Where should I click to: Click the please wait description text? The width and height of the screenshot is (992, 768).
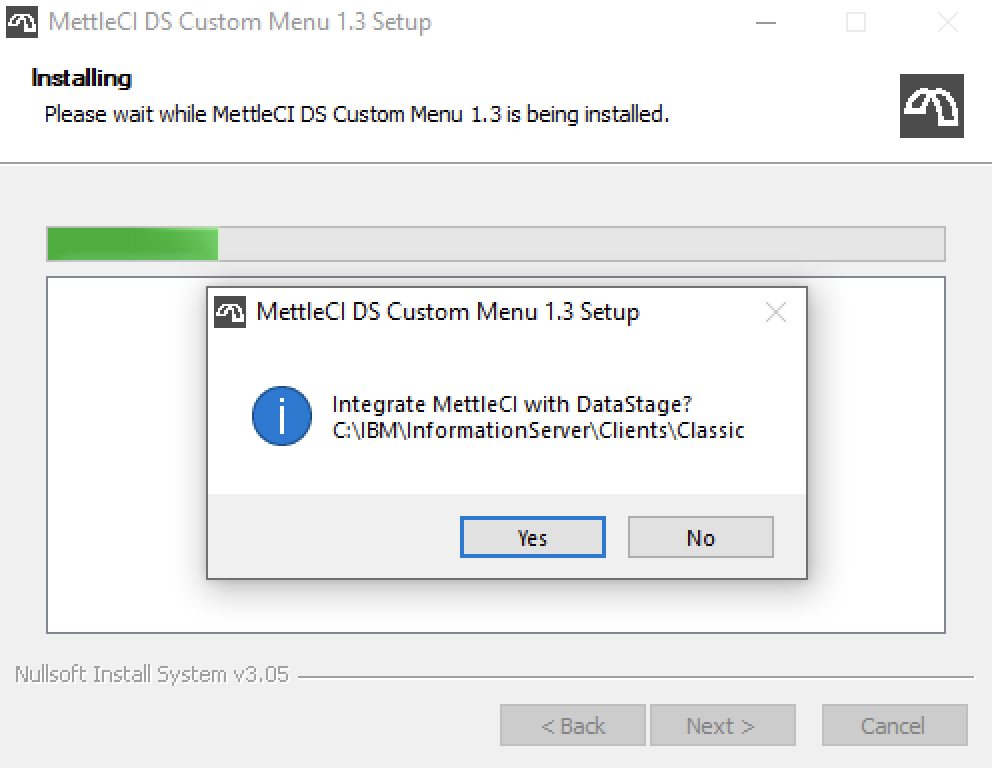[x=355, y=114]
